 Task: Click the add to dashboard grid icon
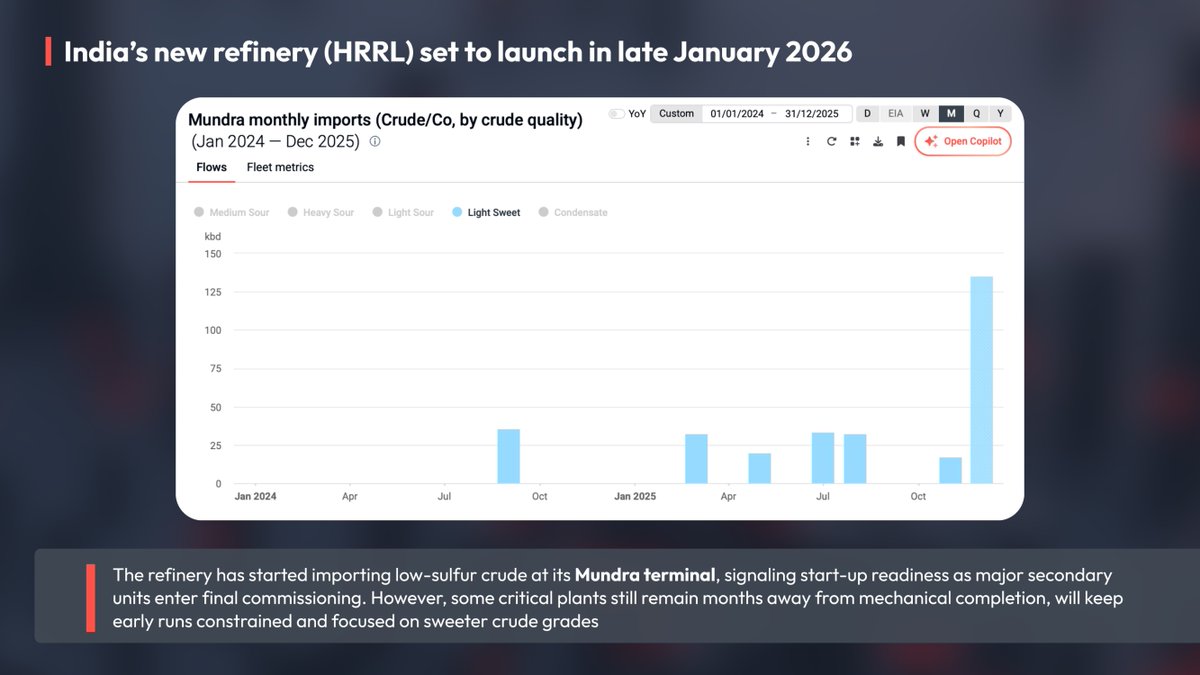point(854,142)
